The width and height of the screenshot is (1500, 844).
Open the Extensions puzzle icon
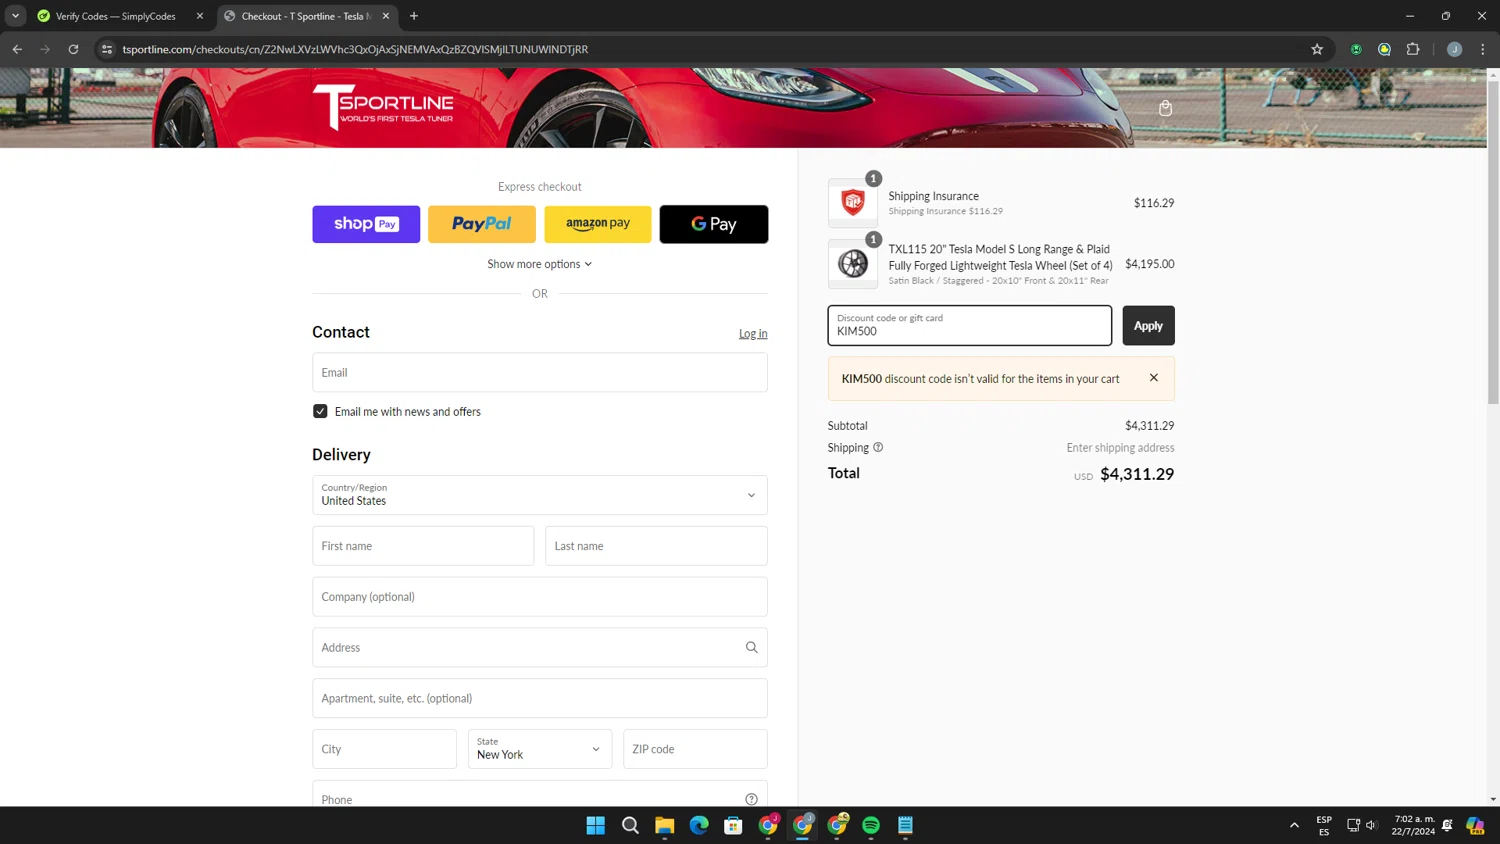pos(1413,49)
